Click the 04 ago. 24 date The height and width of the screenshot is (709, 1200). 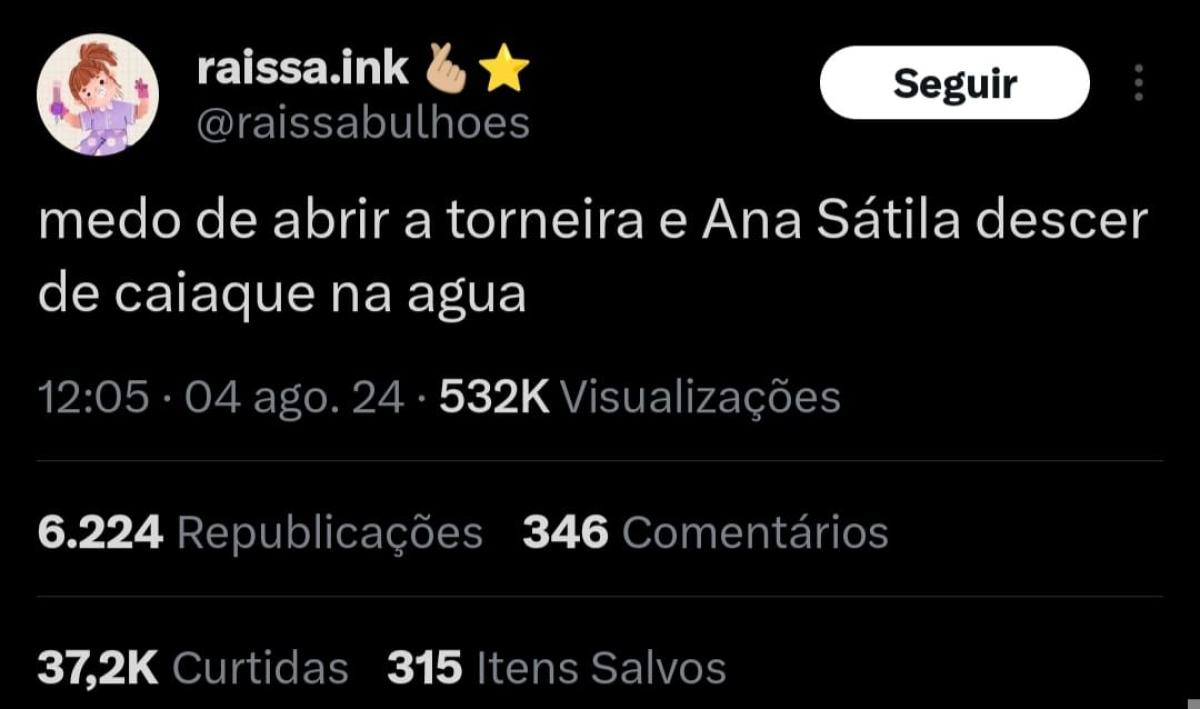pos(294,398)
